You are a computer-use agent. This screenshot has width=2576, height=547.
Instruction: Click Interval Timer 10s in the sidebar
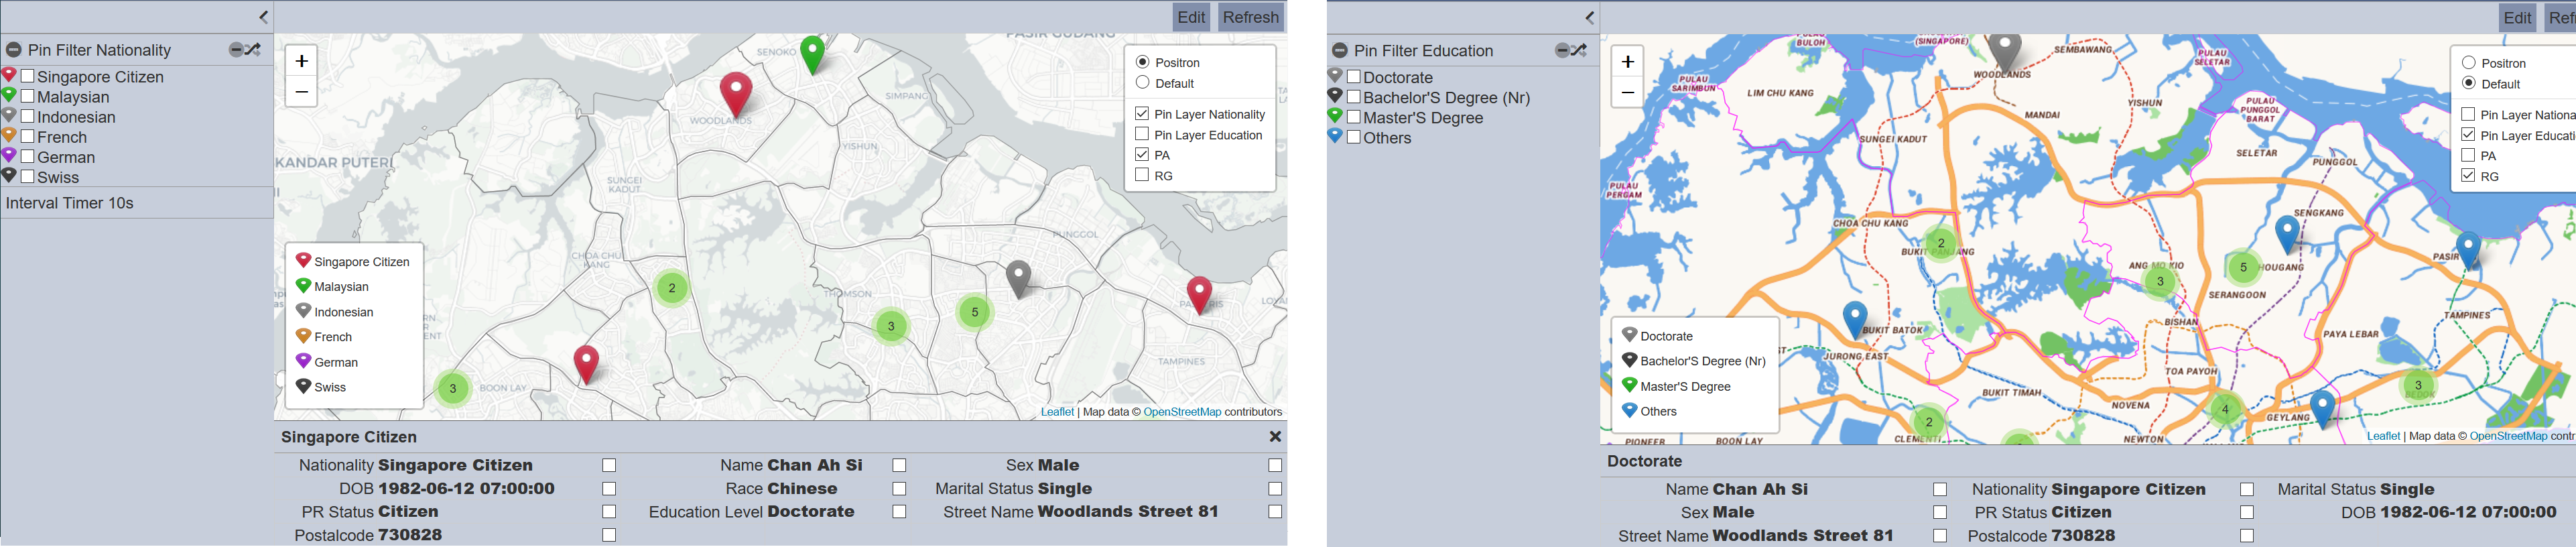pyautogui.click(x=70, y=203)
